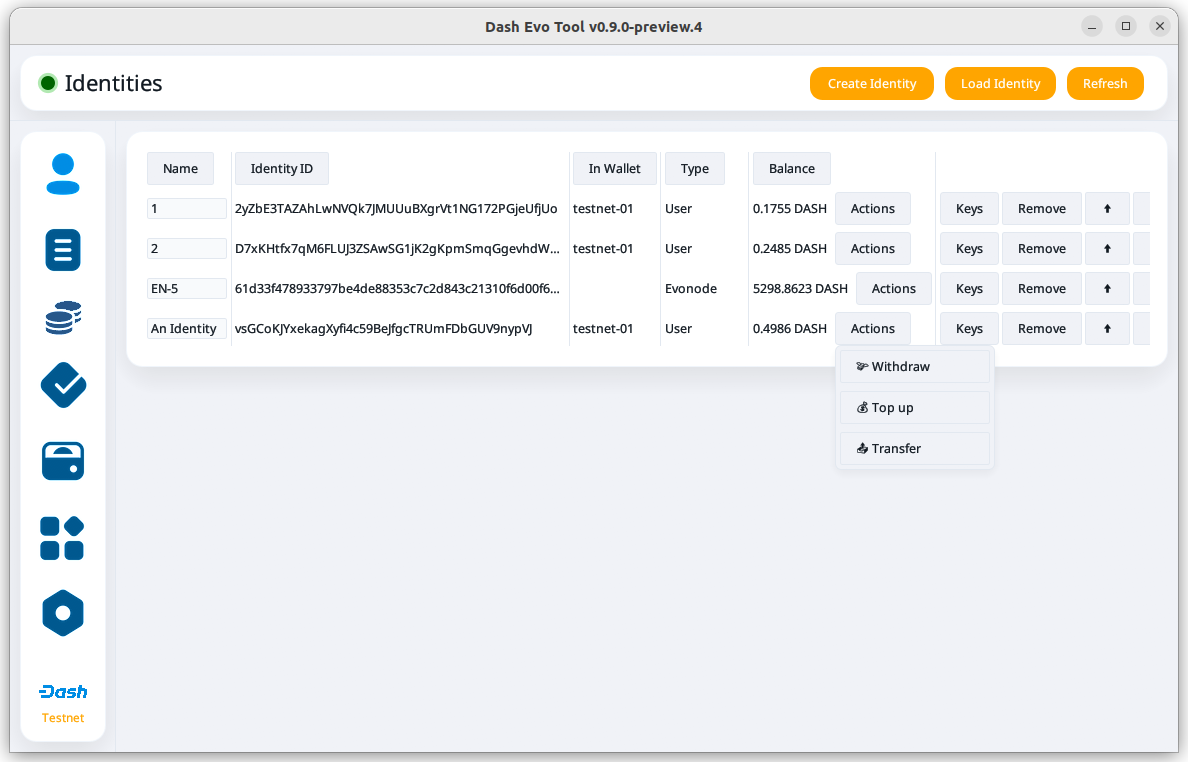This screenshot has height=762, width=1188.
Task: Open the Identities person icon in sidebar
Action: [63, 174]
